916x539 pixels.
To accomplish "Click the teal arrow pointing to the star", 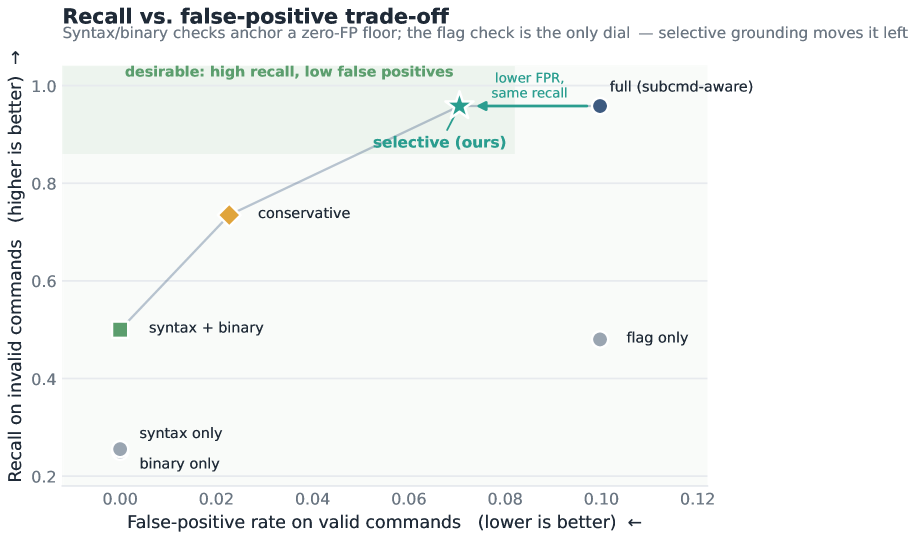I will click(535, 106).
